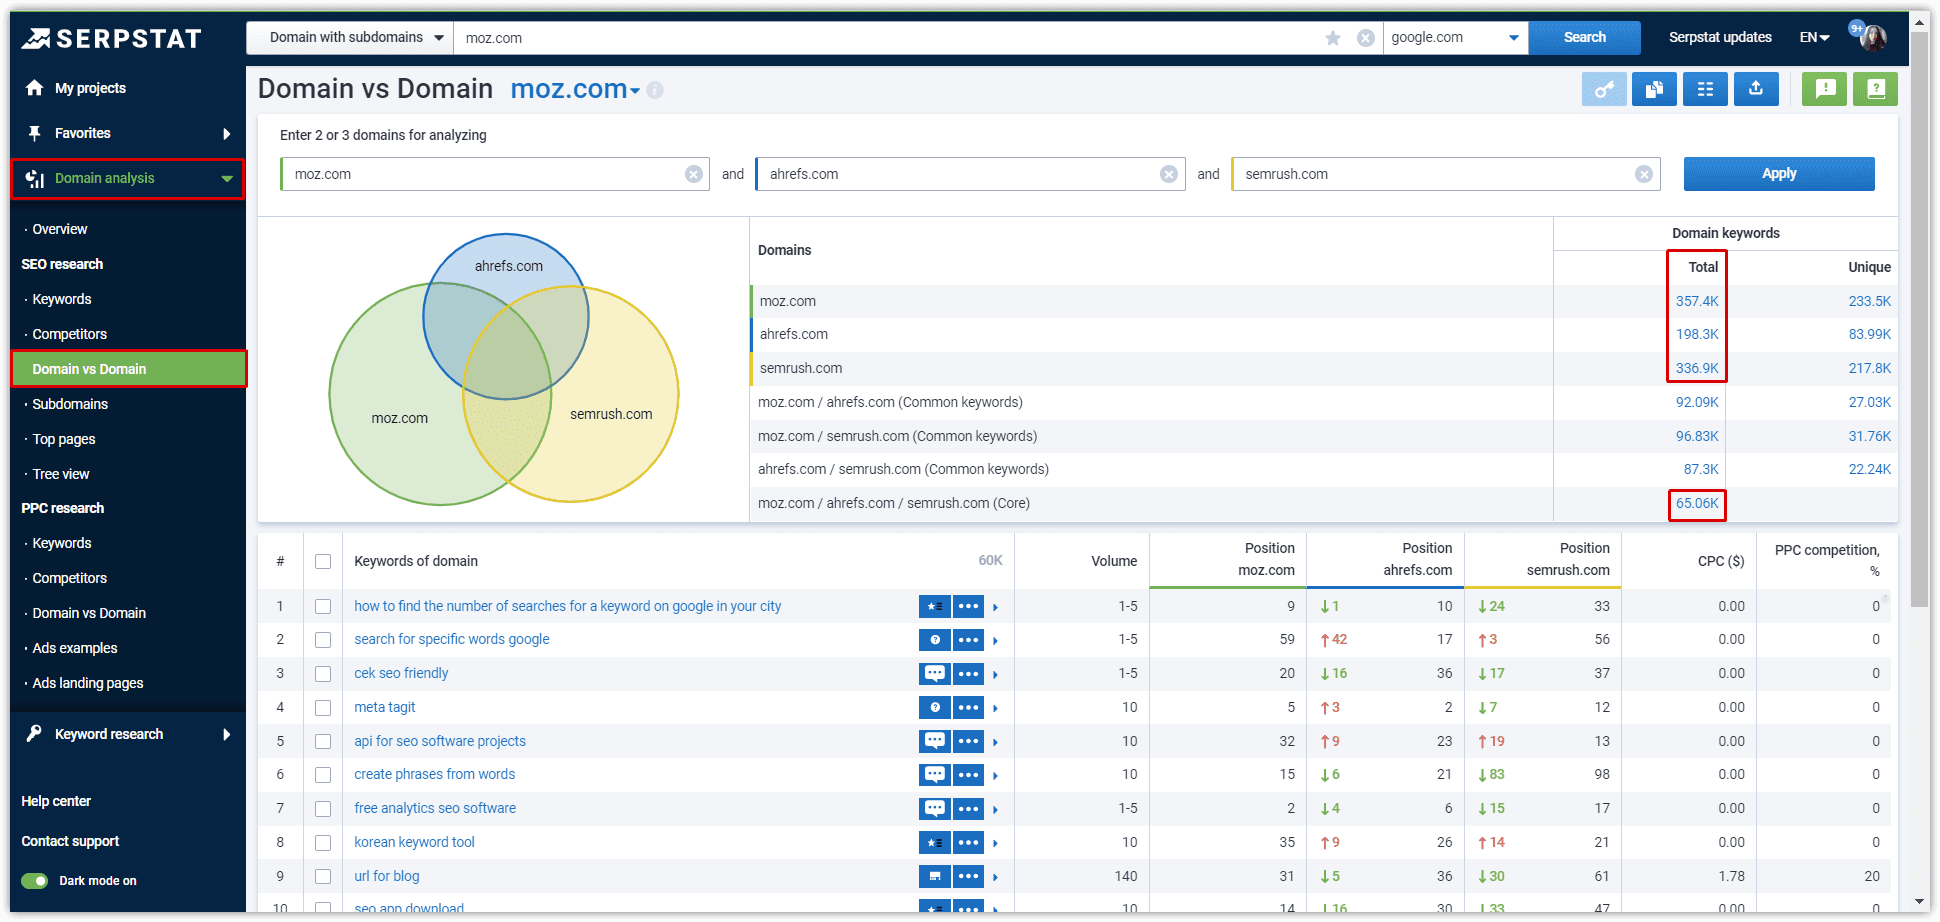The image size is (1940, 922).
Task: Clear the moz.com domain field
Action: click(x=693, y=174)
